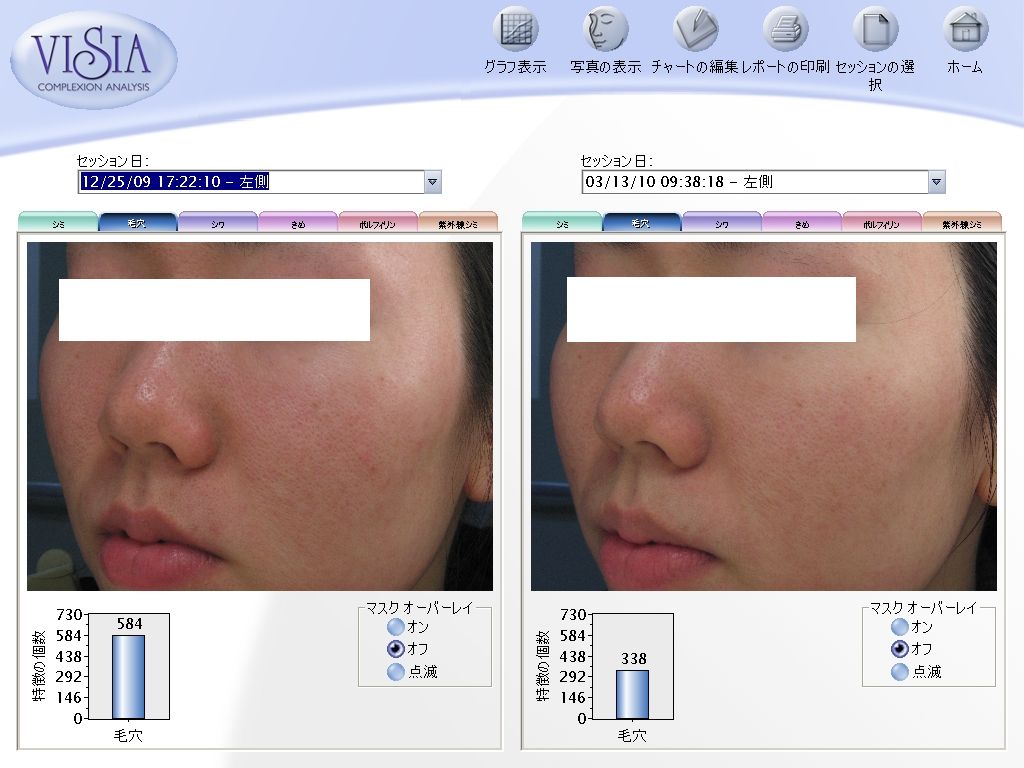Viewport: 1024px width, 768px height.
Task: Click the right face photo from 03/13/10
Action: pyautogui.click(x=763, y=417)
